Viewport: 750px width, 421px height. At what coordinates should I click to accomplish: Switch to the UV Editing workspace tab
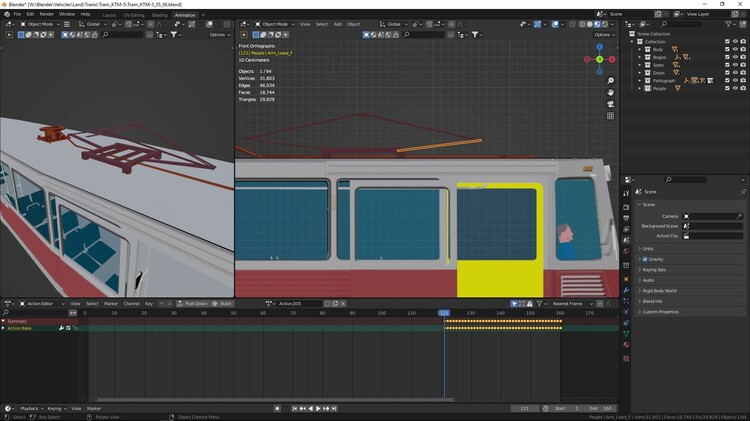[x=133, y=15]
